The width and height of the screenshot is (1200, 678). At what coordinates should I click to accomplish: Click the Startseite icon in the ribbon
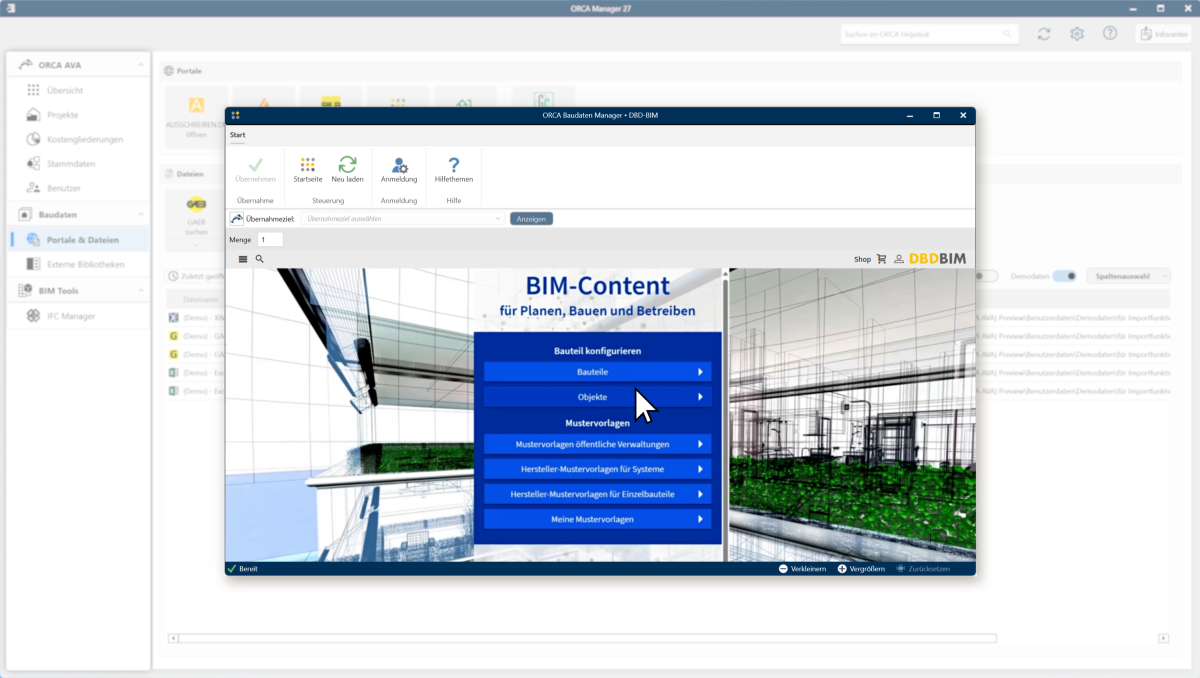coord(307,167)
